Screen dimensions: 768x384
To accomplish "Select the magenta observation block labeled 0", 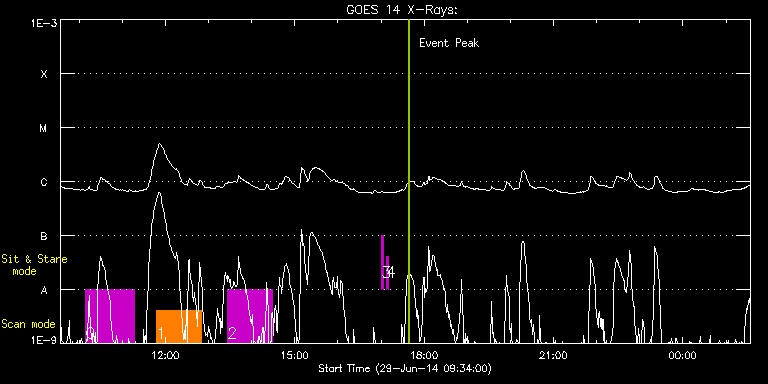I will click(x=110, y=316).
